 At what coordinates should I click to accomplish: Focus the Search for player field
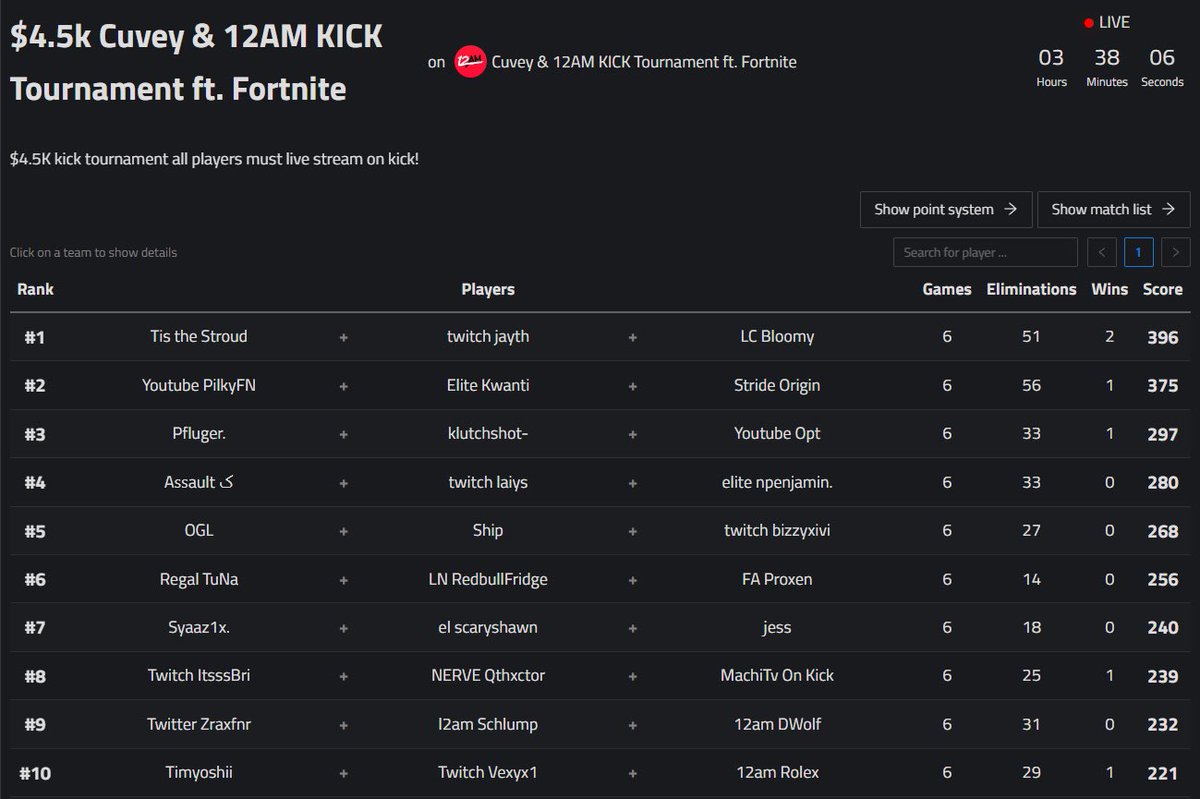pos(985,252)
